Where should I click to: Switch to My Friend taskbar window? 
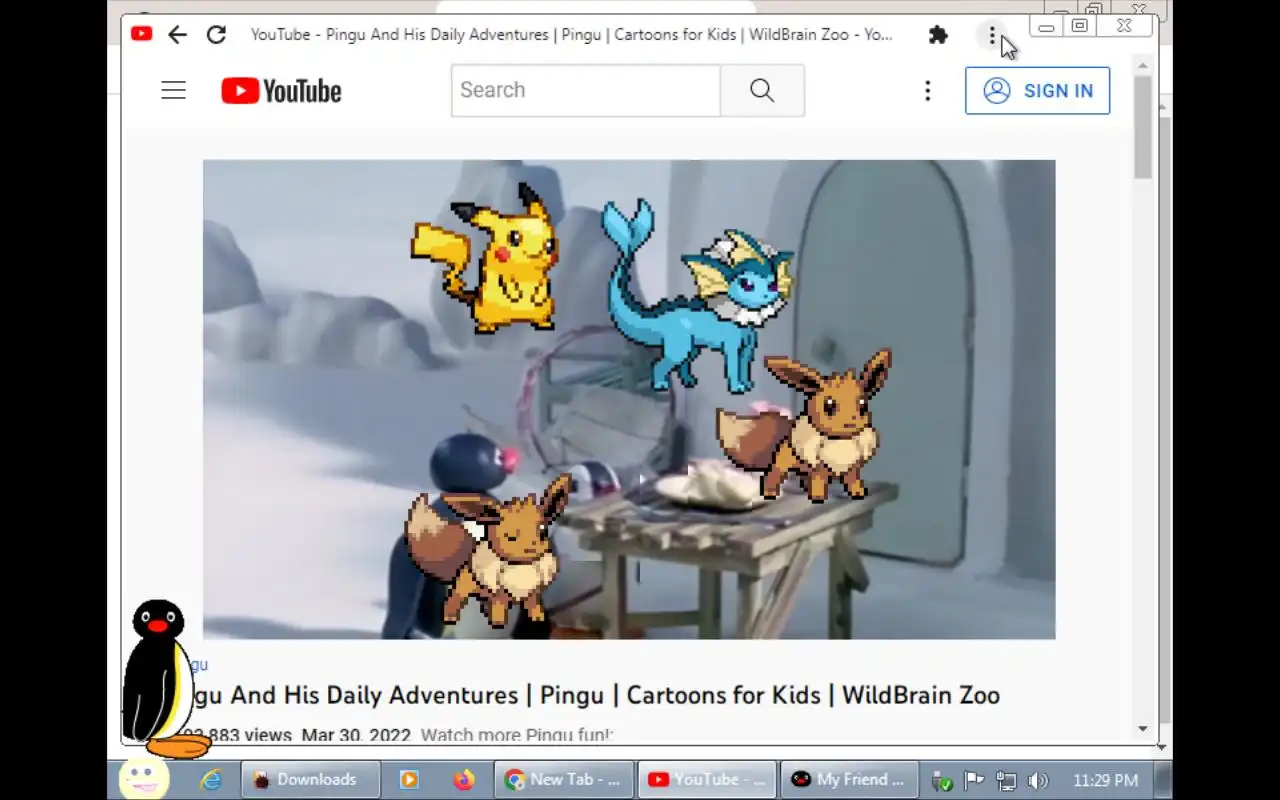[x=851, y=780]
